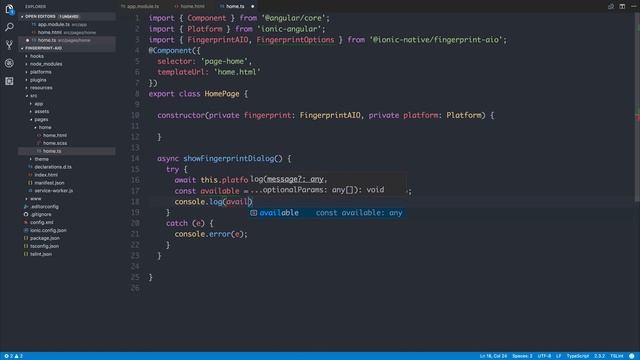Viewport: 640px width, 360px height.
Task: Click the errors and warnings status indicator
Action: [13, 356]
